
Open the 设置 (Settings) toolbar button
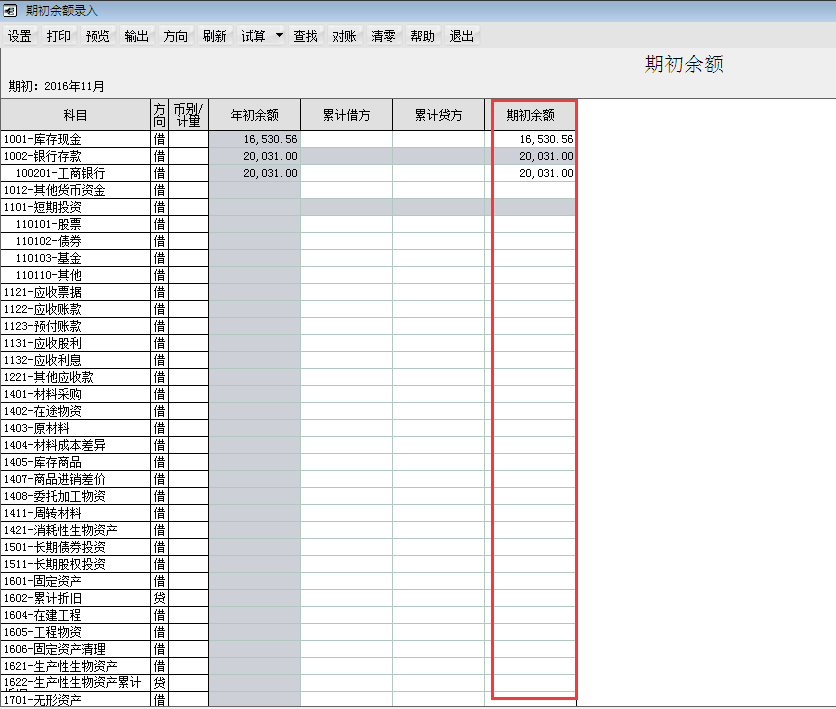(x=20, y=35)
